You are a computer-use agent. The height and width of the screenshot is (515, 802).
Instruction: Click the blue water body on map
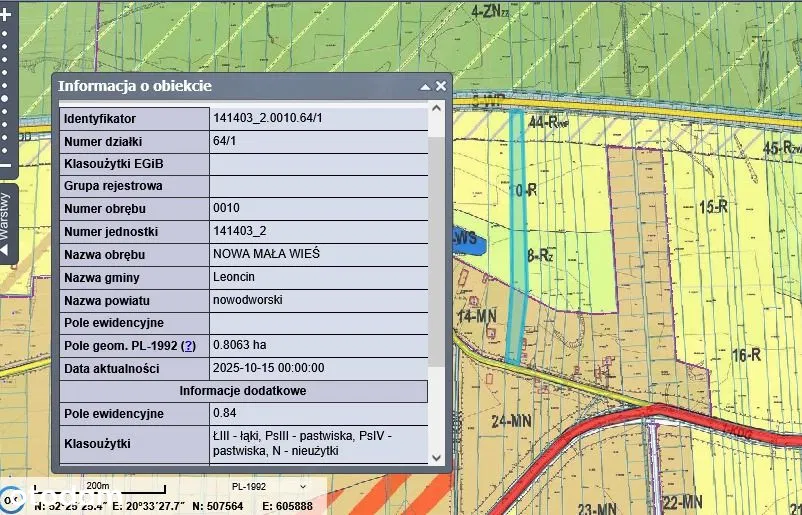[x=468, y=241]
